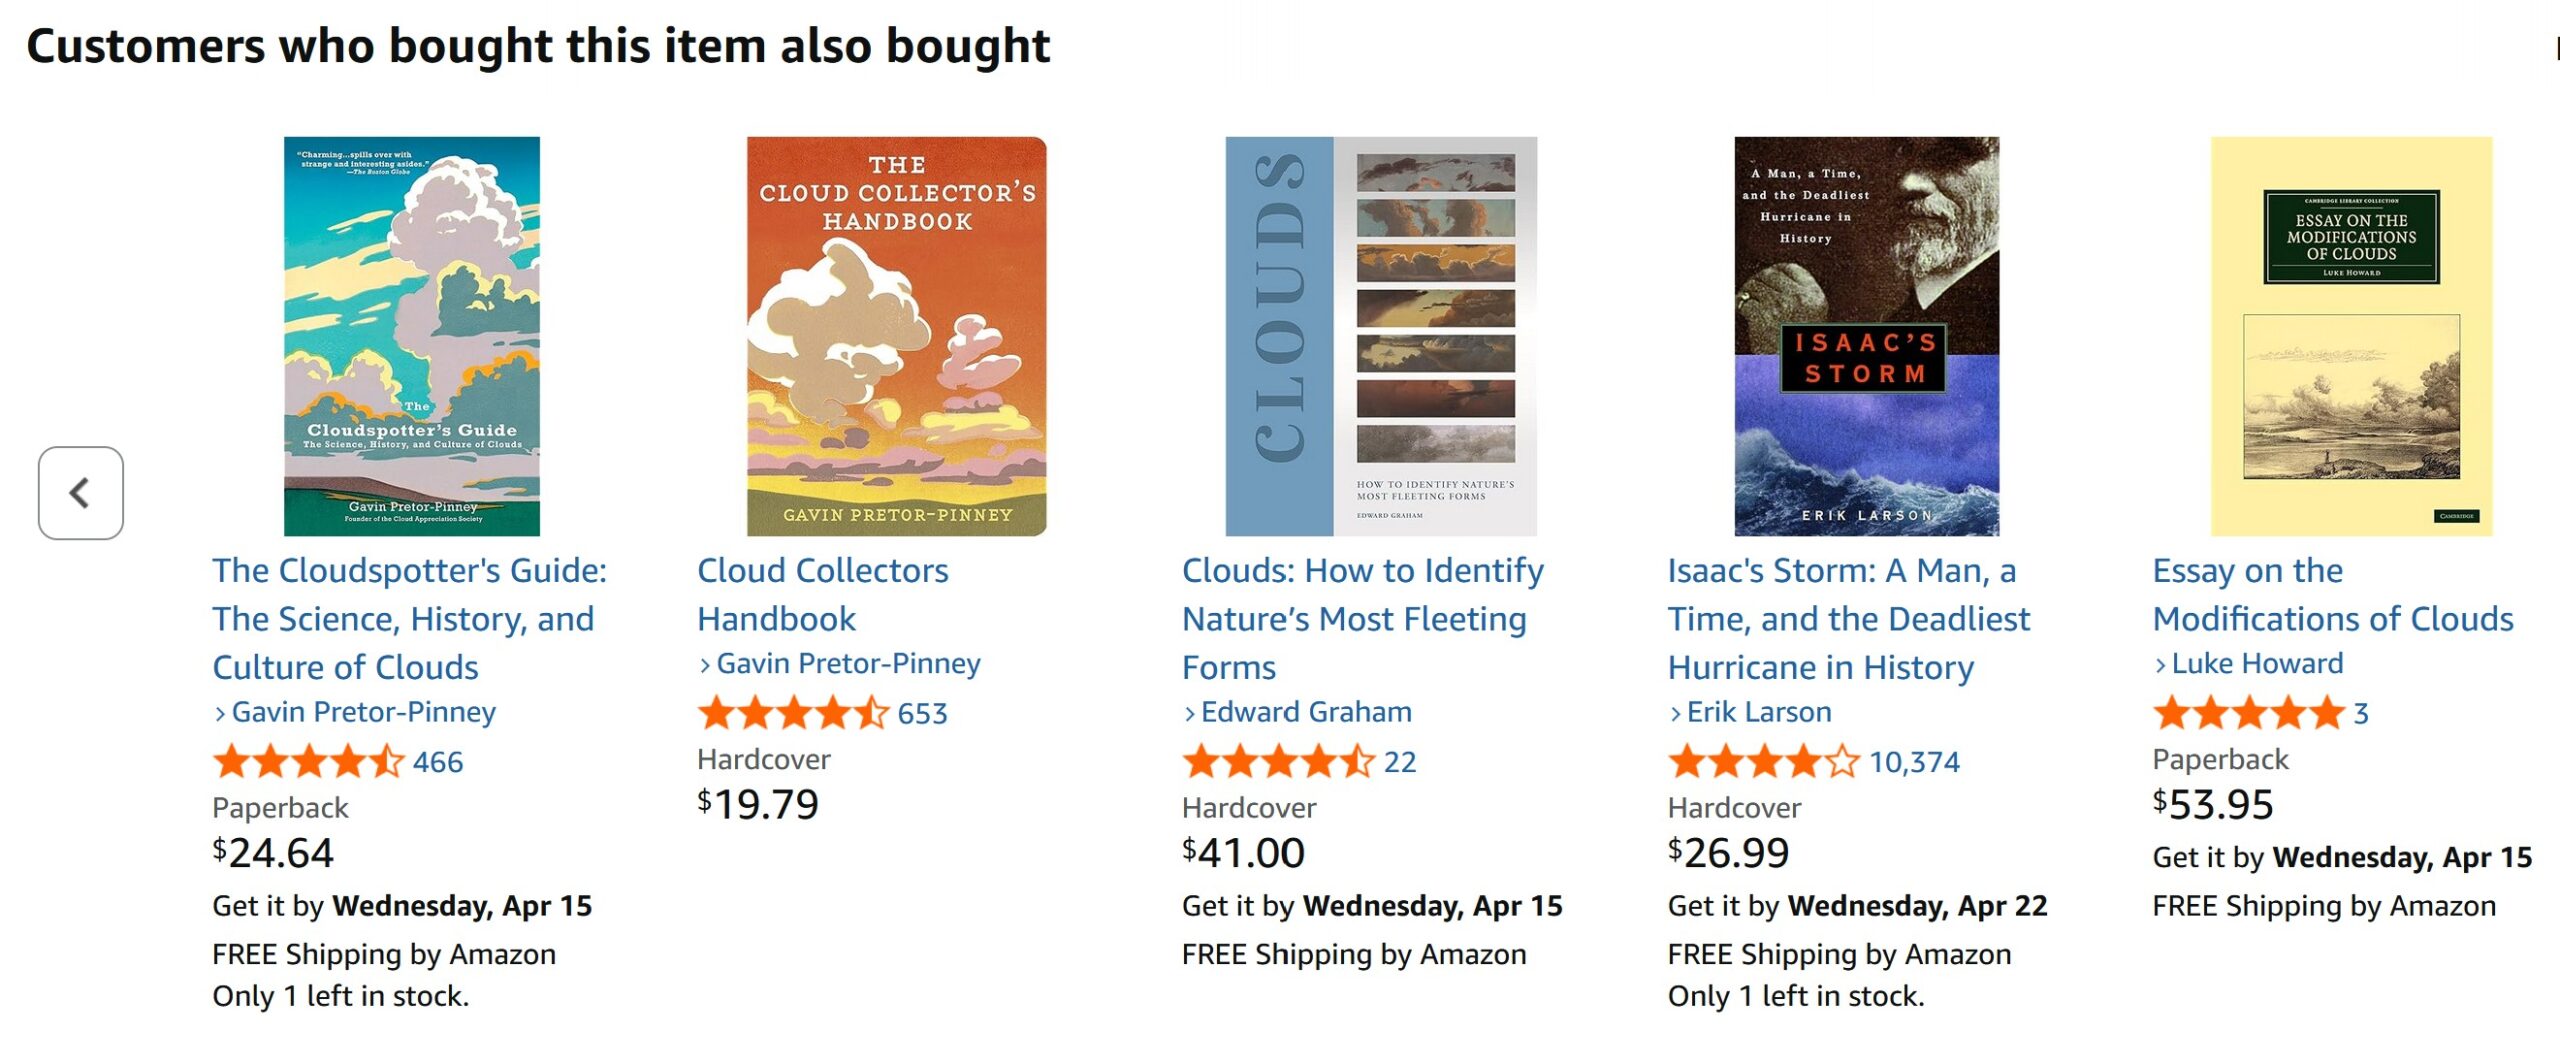The width and height of the screenshot is (2560, 1064).
Task: Click star rating with 466 reviews
Action: click(308, 762)
